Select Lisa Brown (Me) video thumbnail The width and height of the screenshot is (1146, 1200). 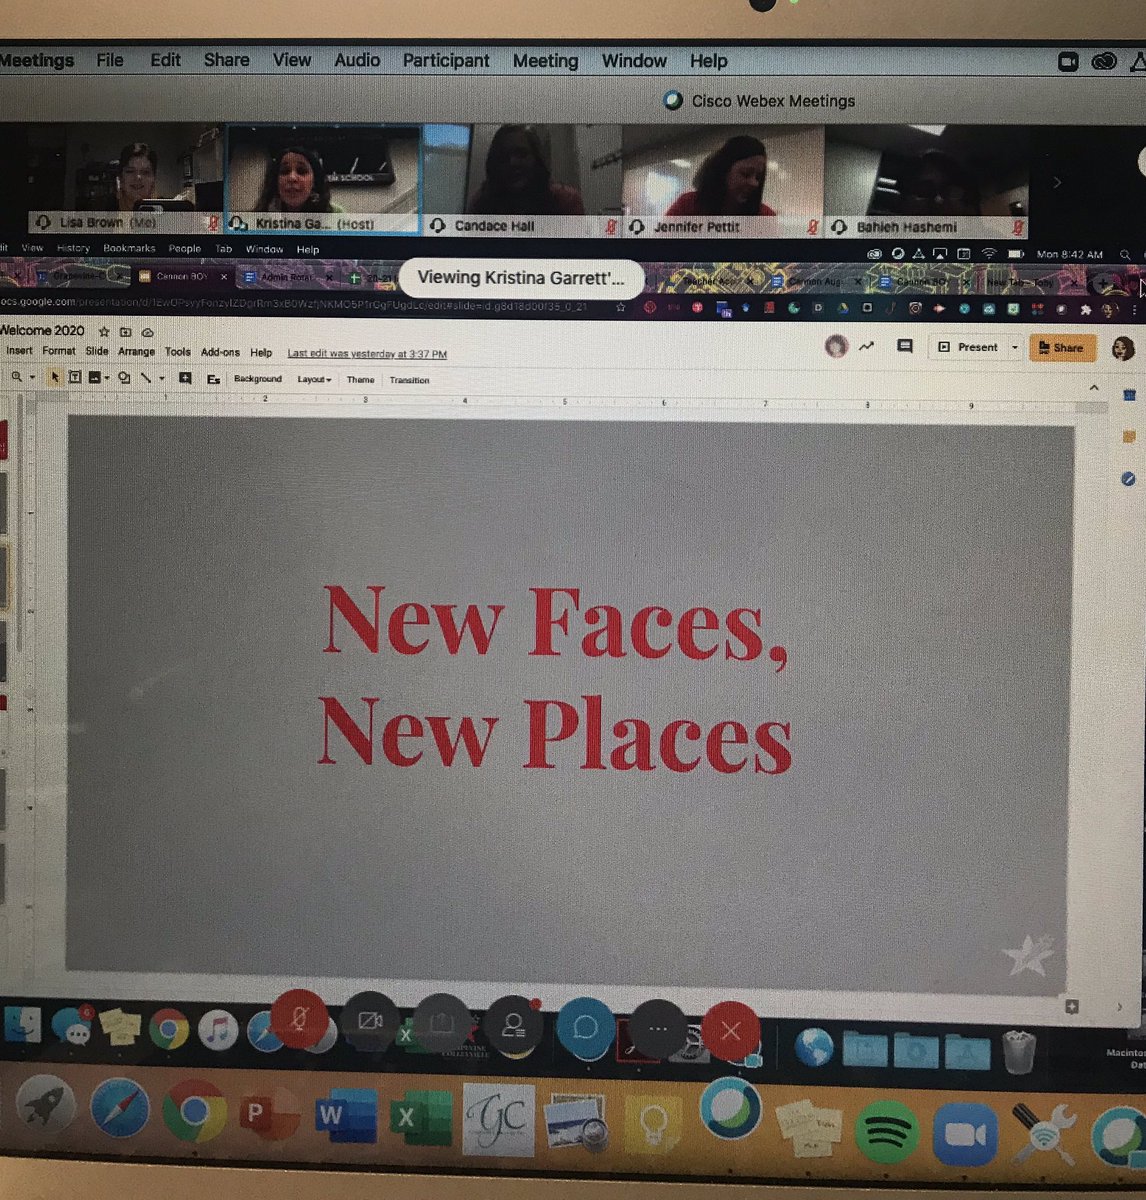tap(124, 178)
